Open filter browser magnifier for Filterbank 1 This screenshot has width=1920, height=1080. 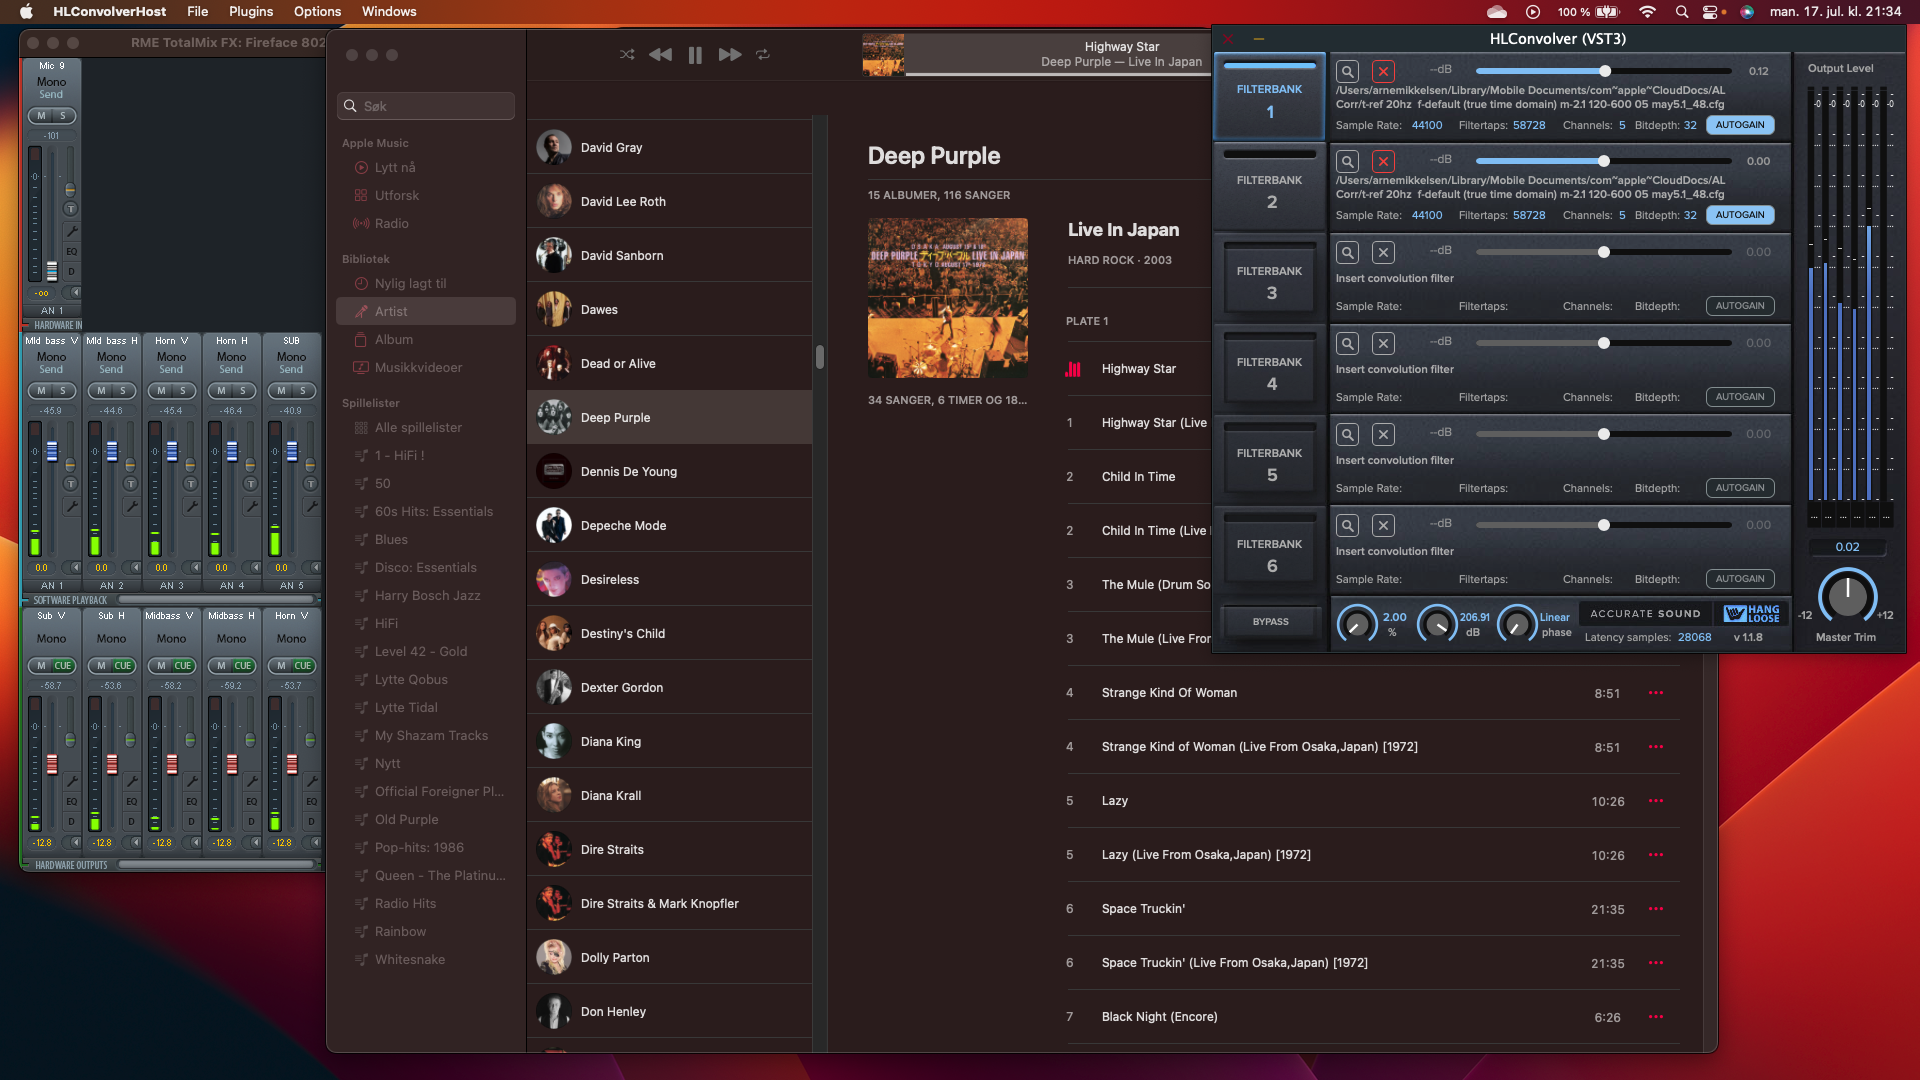point(1348,71)
